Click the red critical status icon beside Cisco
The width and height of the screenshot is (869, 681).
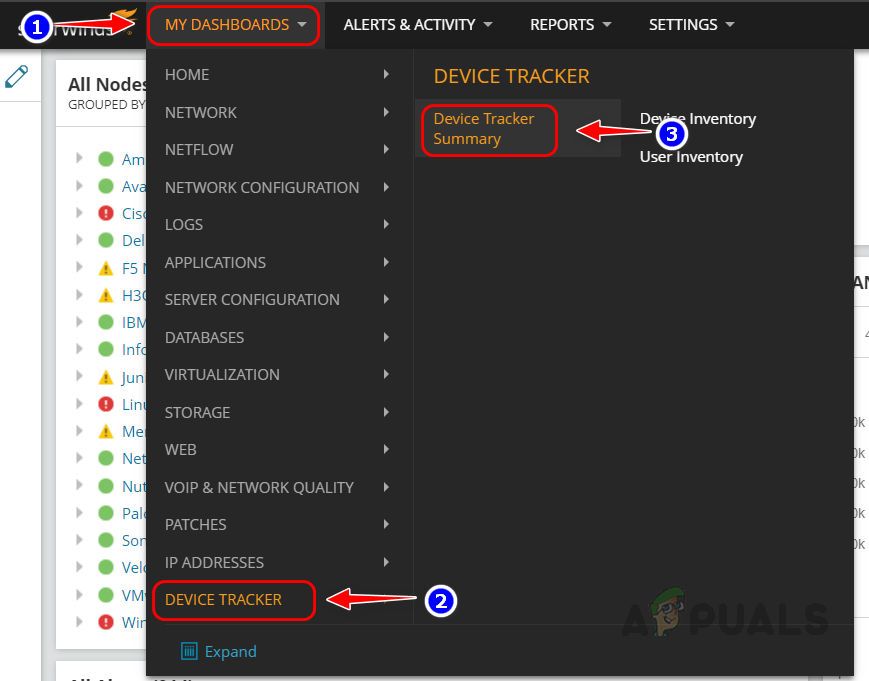click(x=106, y=213)
